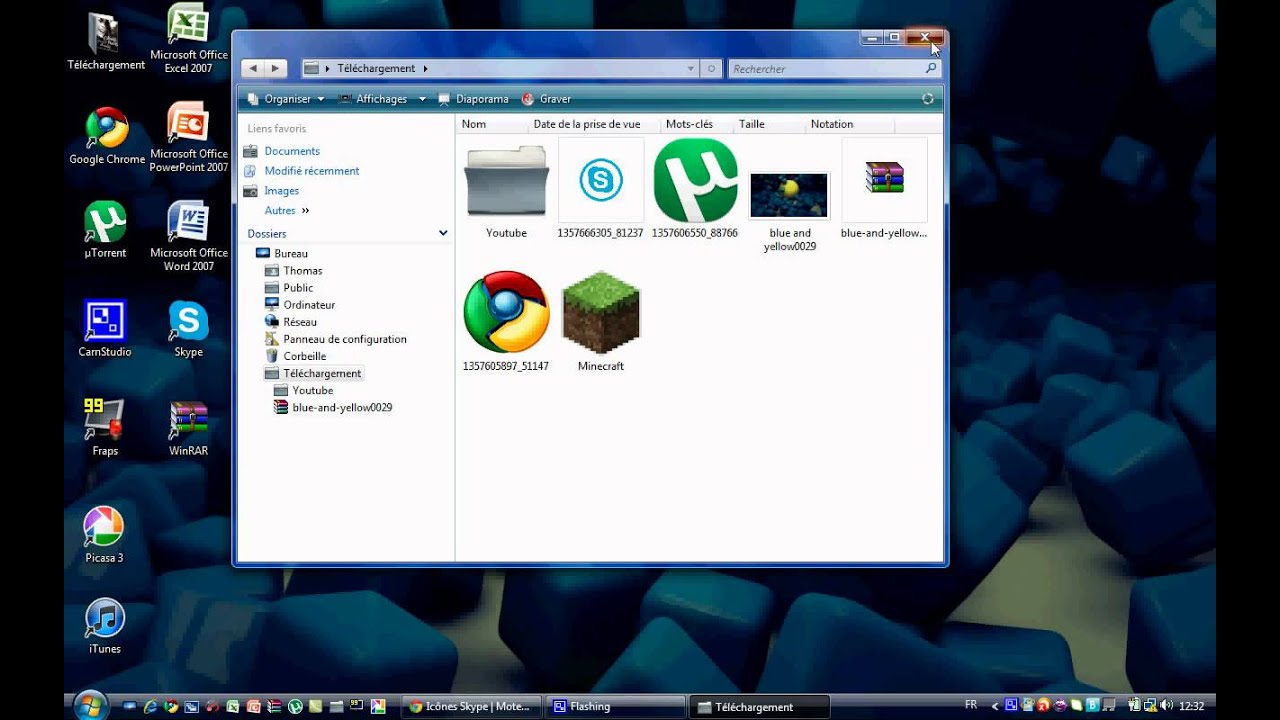Sort by the Mots-clés column header

[697, 124]
